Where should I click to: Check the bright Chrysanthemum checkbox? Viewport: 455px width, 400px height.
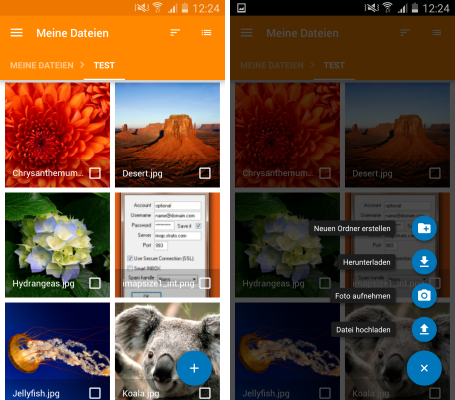[x=95, y=173]
